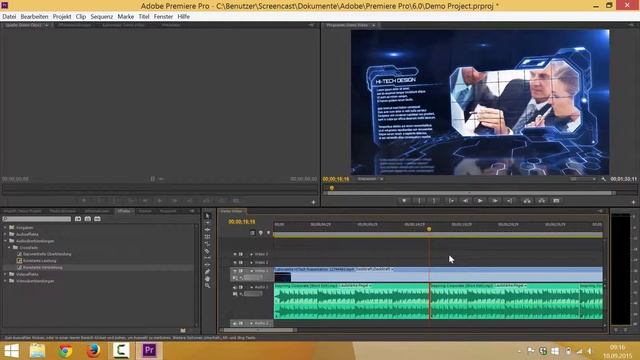640x360 pixels.
Task: Mute Audio 1 track speaker toggle
Action: click(235, 287)
